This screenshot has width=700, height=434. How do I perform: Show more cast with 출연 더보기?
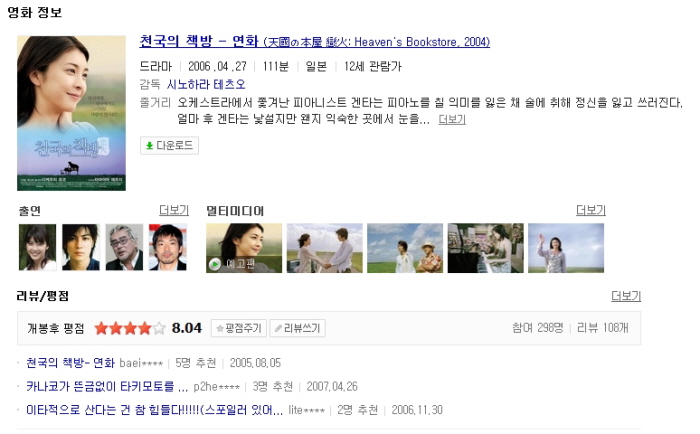pyautogui.click(x=174, y=210)
